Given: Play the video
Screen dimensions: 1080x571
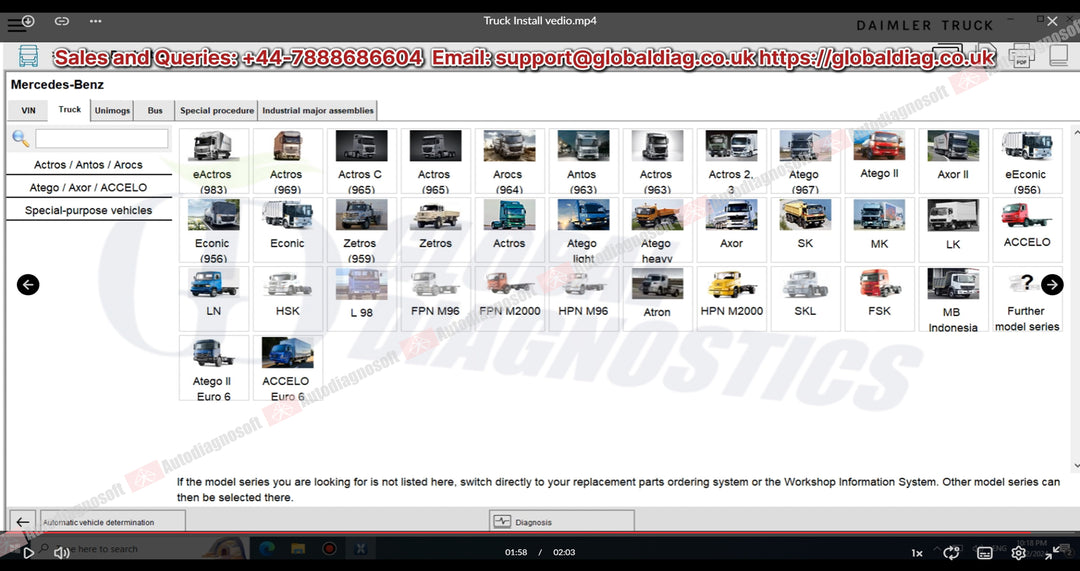Looking at the screenshot, I should pyautogui.click(x=28, y=552).
